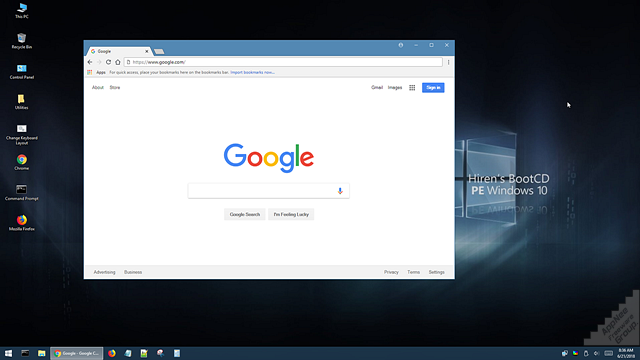
Task: Select the Utilities folder on desktop
Action: (22, 102)
